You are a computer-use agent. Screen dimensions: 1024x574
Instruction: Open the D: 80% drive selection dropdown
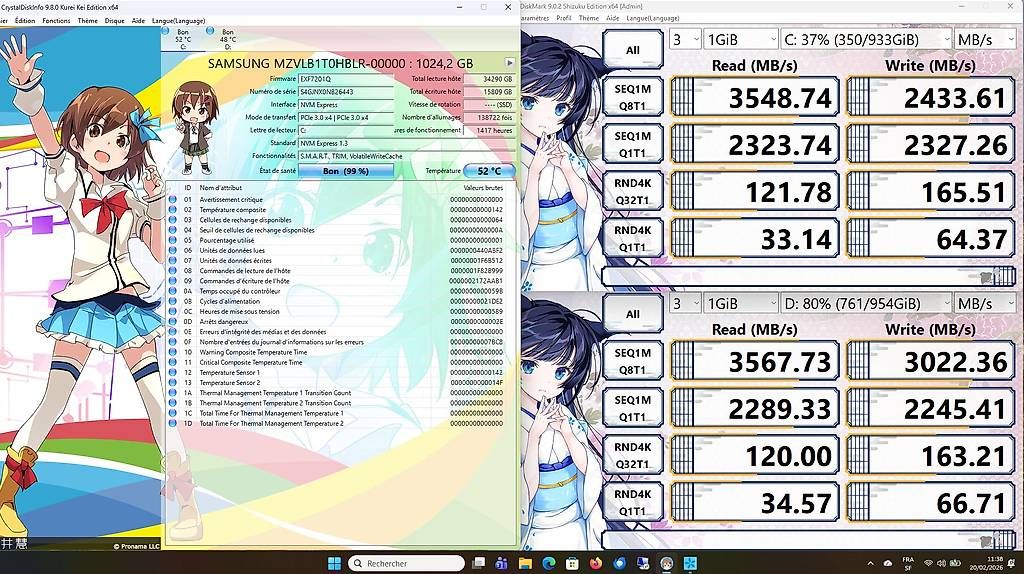(866, 304)
